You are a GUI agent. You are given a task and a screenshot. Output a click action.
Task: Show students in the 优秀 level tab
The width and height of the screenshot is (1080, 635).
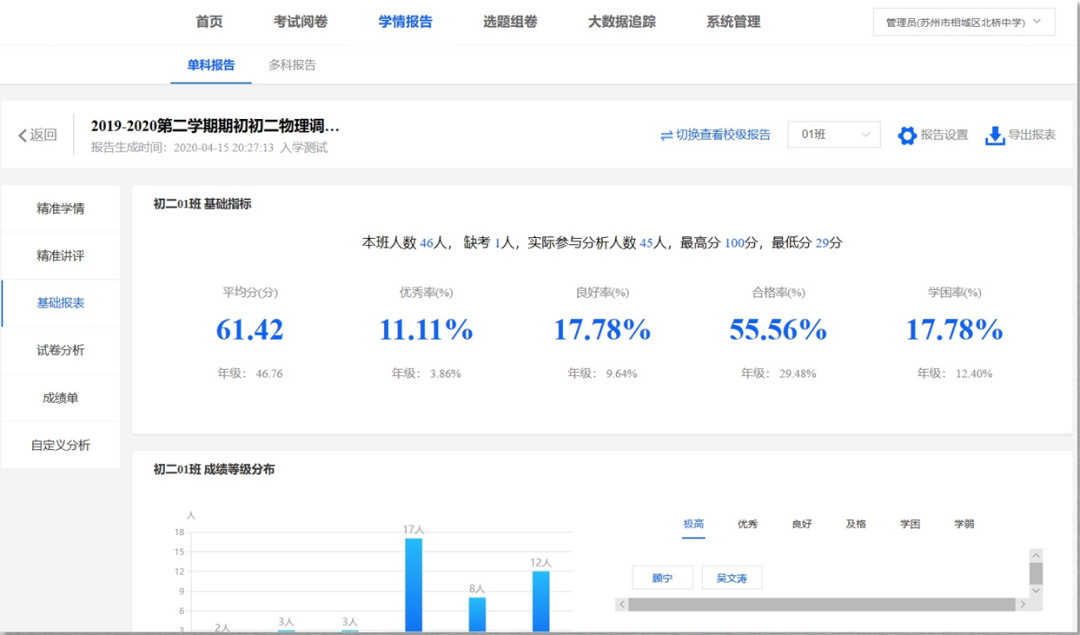[x=747, y=524]
